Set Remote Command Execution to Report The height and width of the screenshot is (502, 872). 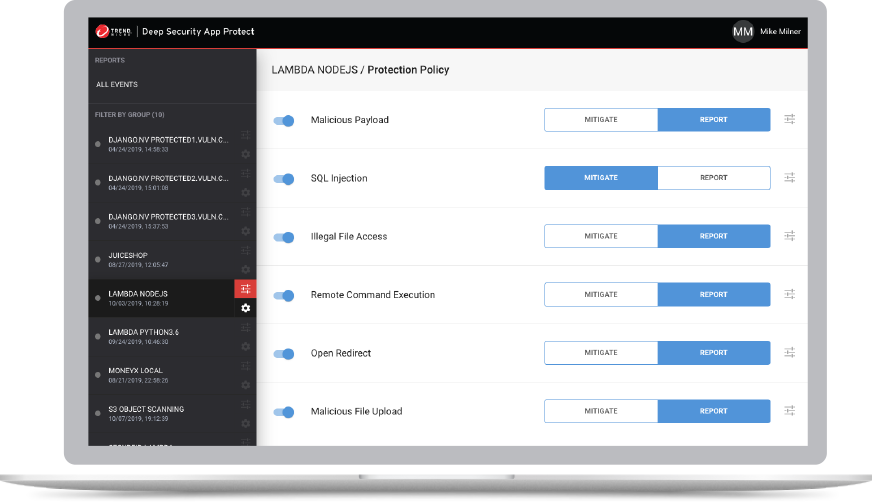click(714, 295)
